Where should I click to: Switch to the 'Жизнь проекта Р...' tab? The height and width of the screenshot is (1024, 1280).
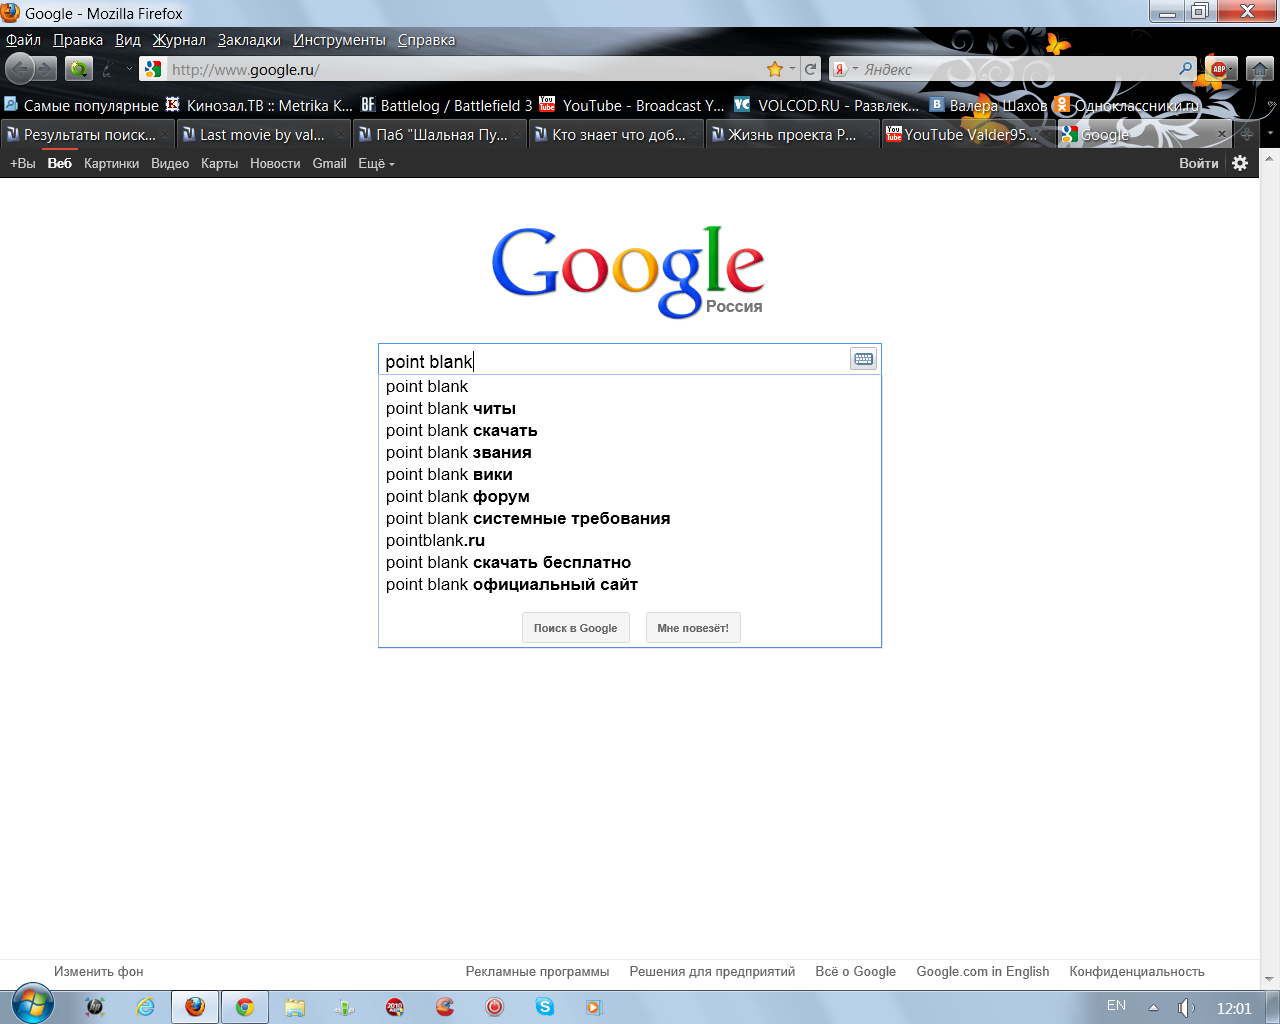pyautogui.click(x=792, y=134)
